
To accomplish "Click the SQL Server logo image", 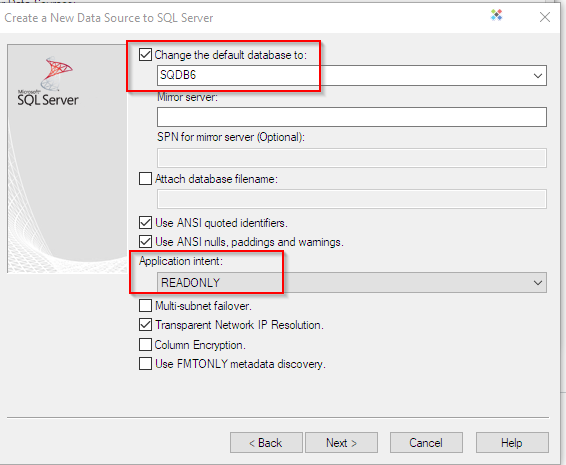I will [48, 81].
